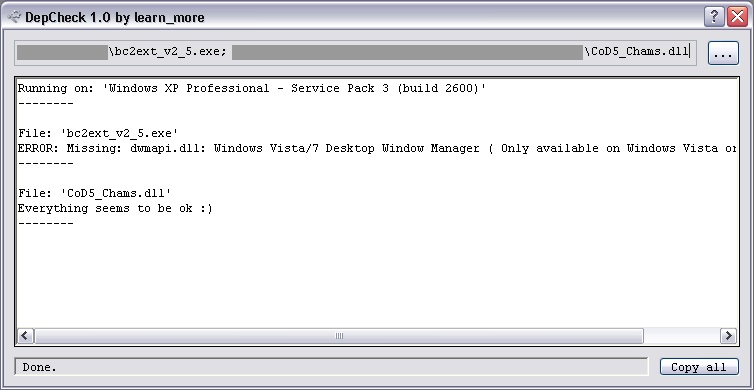This screenshot has width=754, height=390.
Task: Click the greyed-out path before \CoD5_Chams.dll
Action: pos(407,52)
